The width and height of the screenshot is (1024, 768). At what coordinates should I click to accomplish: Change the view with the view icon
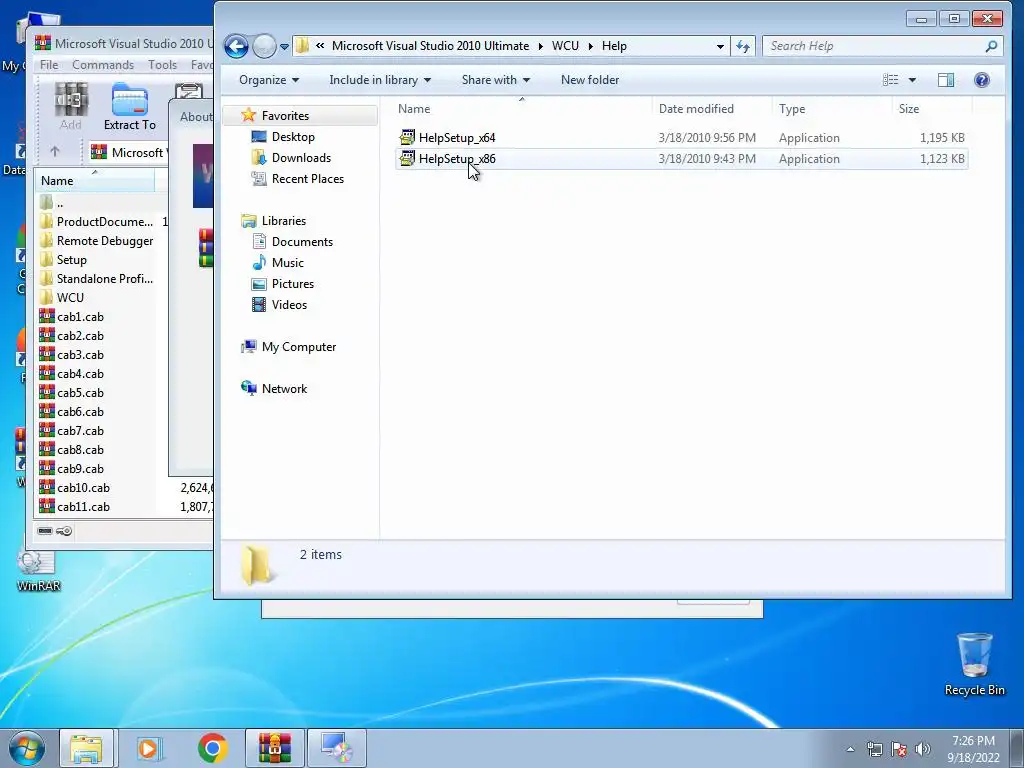(x=890, y=80)
